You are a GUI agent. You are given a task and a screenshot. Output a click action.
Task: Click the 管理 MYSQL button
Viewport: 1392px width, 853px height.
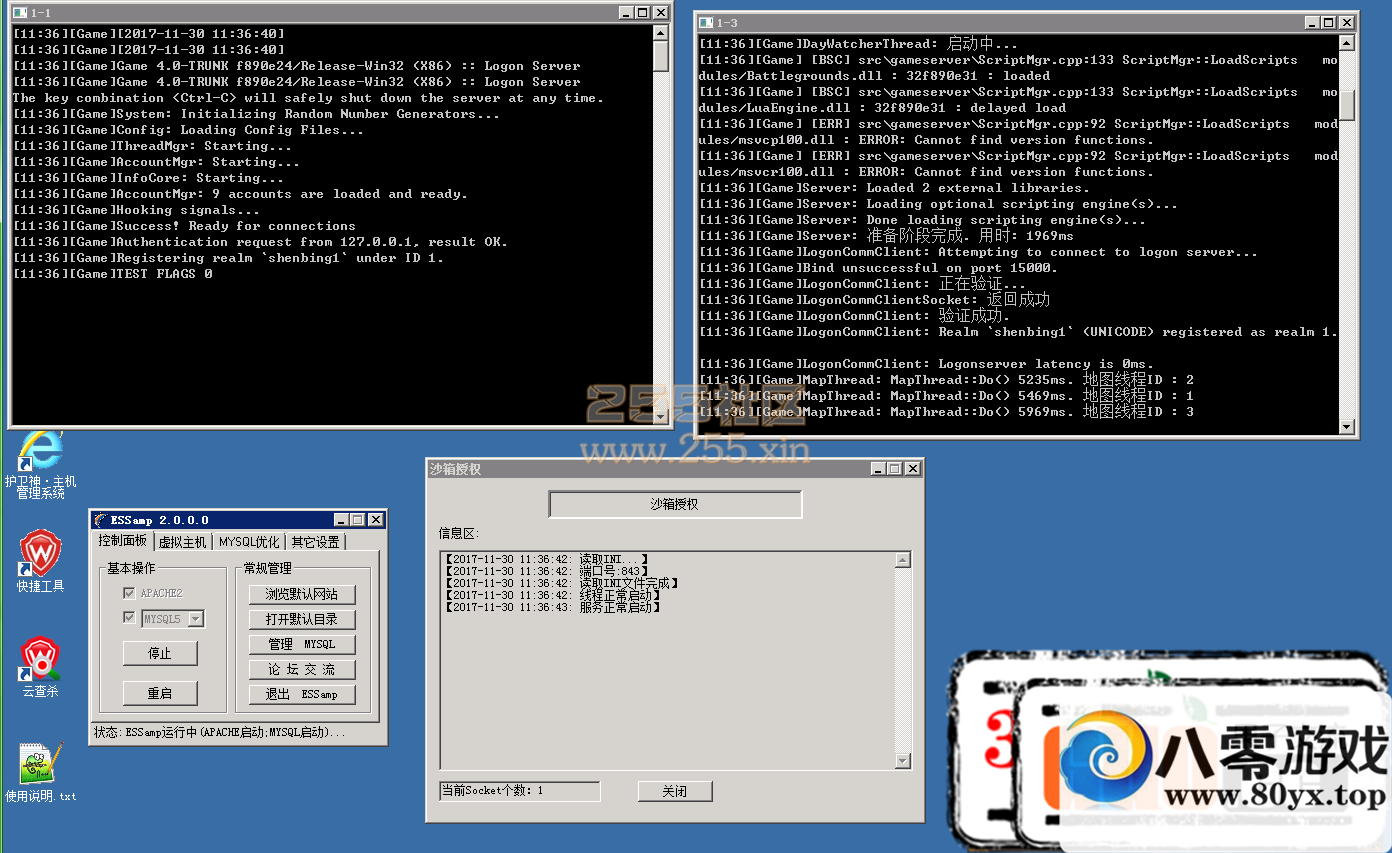click(x=302, y=645)
